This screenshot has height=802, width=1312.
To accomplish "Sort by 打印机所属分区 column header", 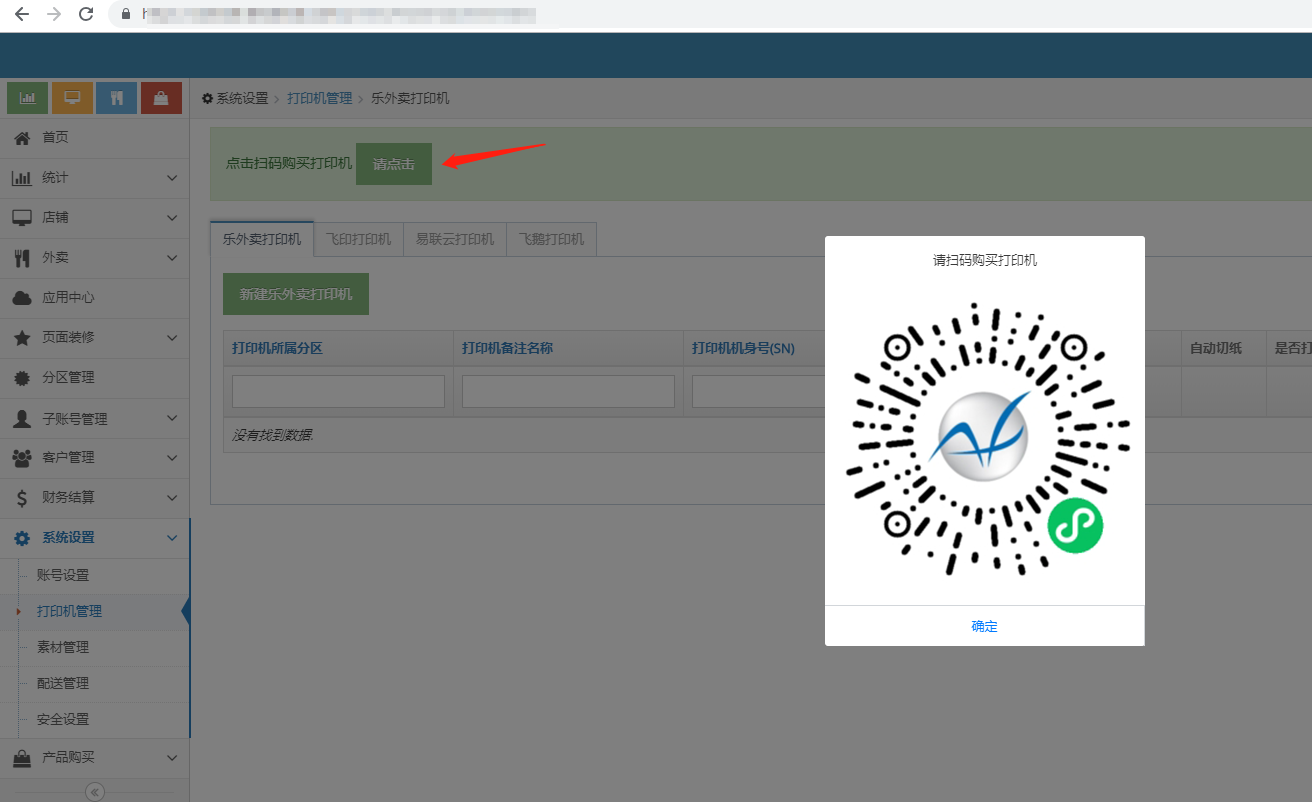I will coord(277,348).
